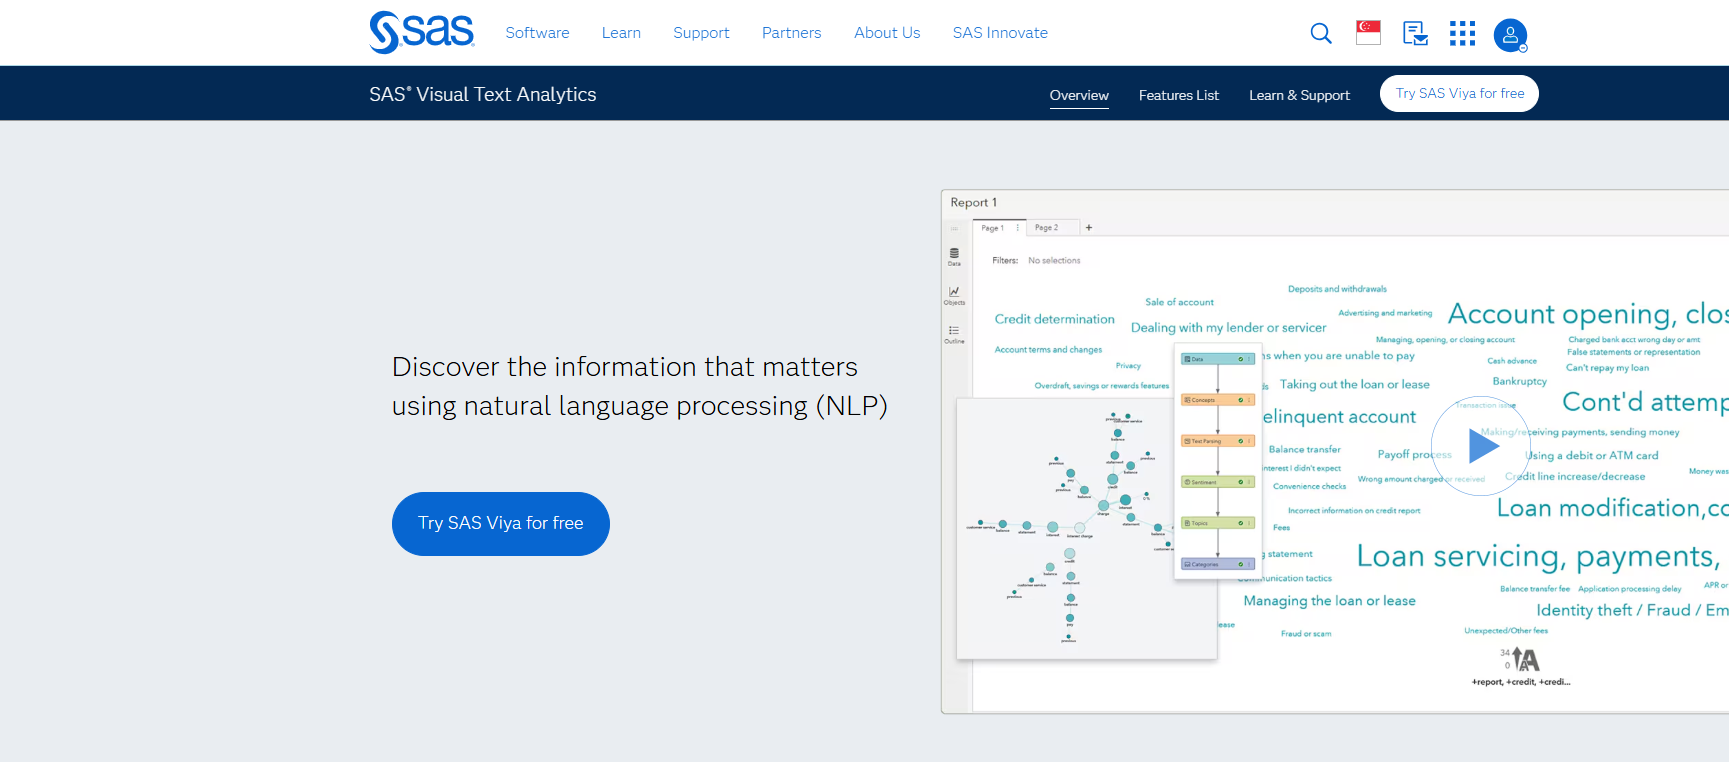This screenshot has width=1729, height=762.
Task: Click the Objects icon in Report 1 sidebar
Action: [x=954, y=295]
